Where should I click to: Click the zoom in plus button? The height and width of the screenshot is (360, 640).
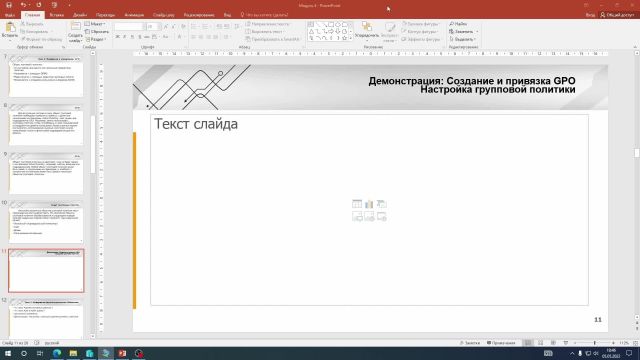613,343
